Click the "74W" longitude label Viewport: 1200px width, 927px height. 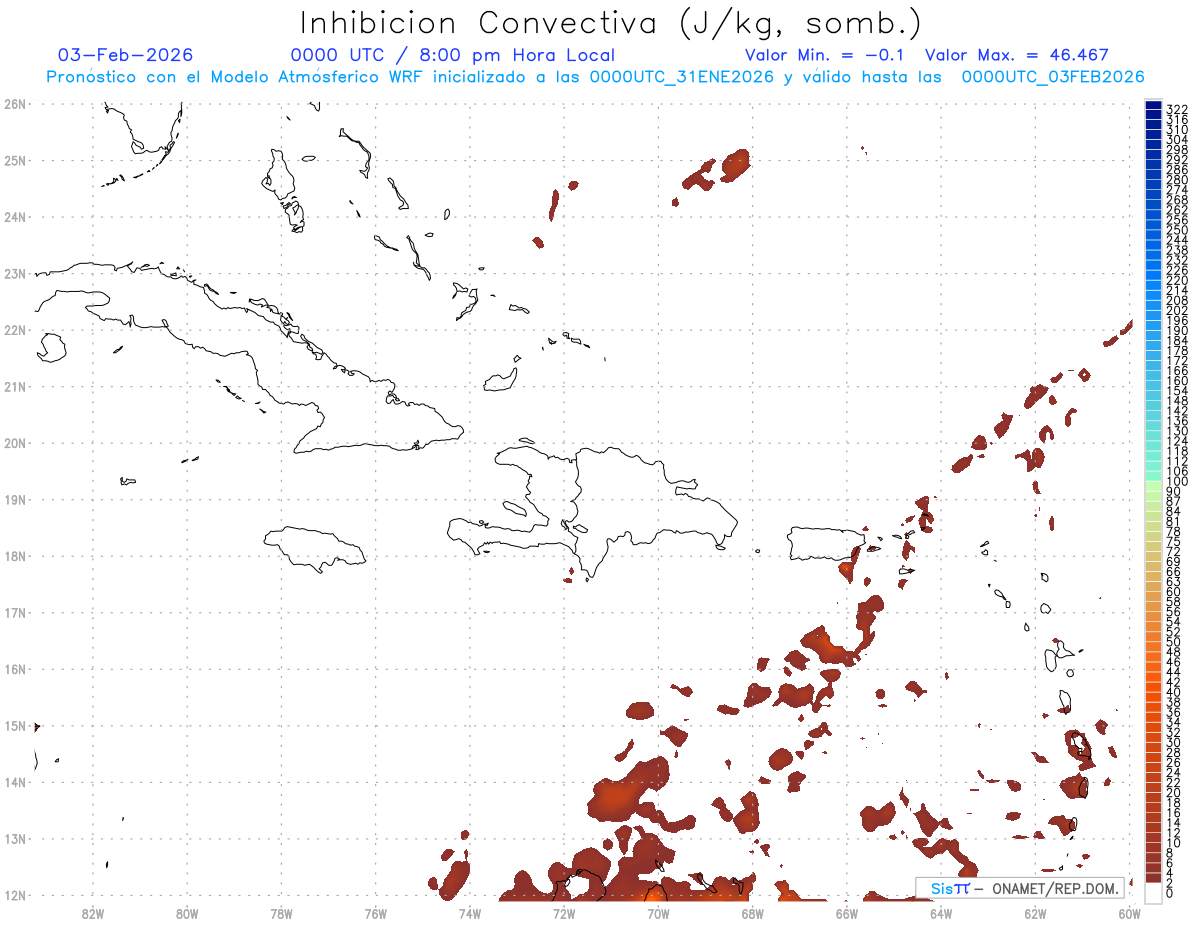tap(470, 913)
